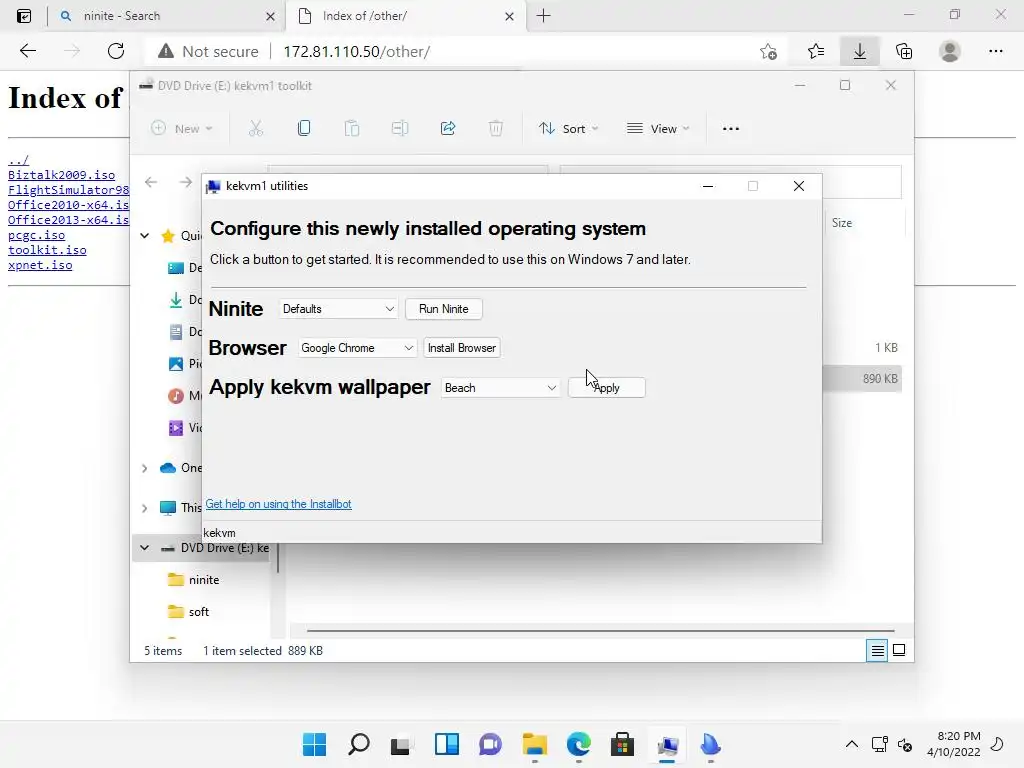
Task: Click the address bar URL
Action: click(357, 52)
